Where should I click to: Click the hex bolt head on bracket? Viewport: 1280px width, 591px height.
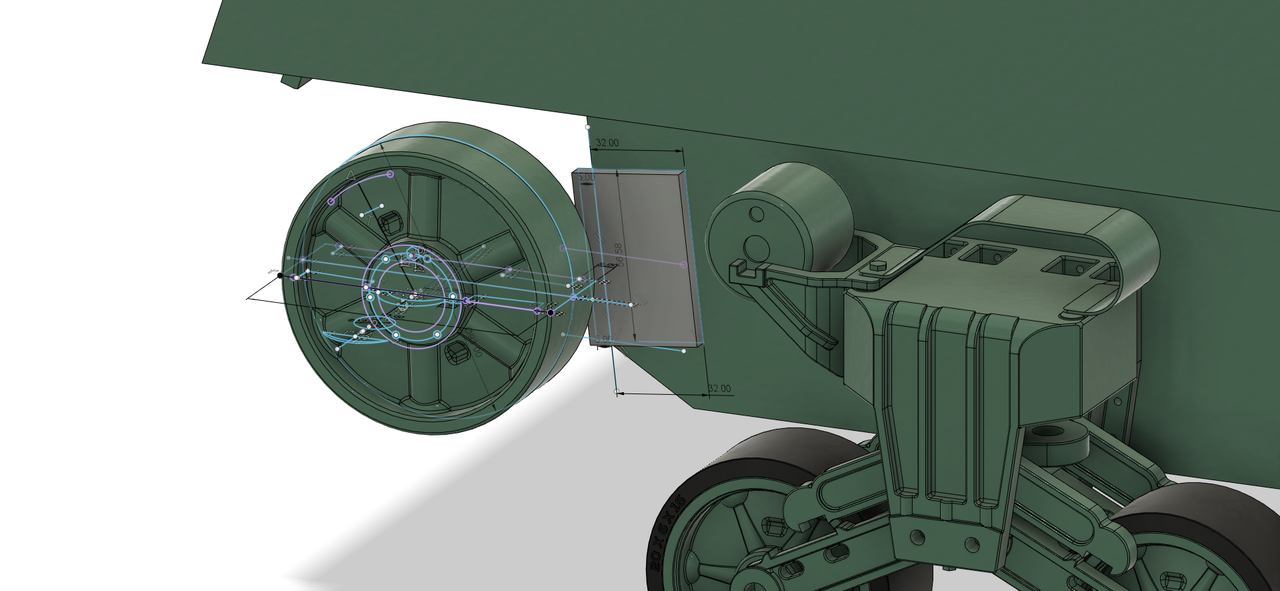point(878,267)
